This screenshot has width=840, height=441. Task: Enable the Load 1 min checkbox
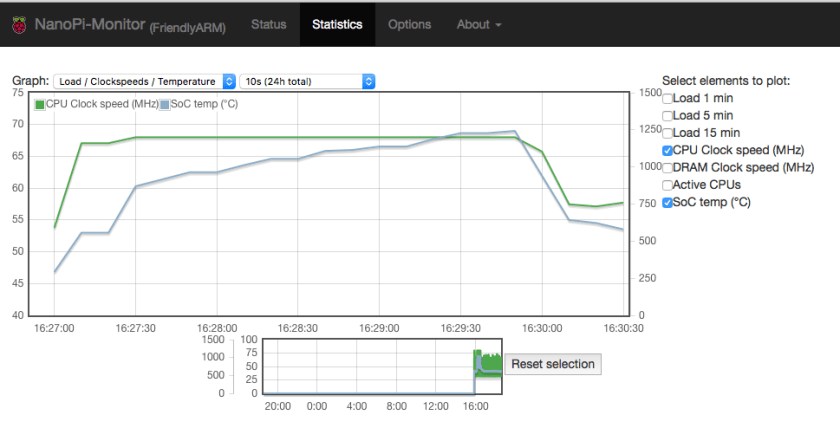(x=667, y=98)
